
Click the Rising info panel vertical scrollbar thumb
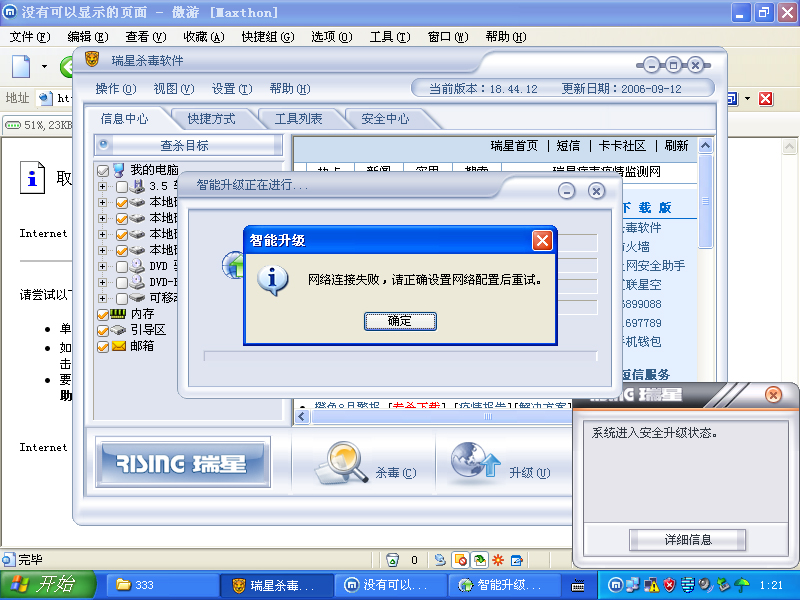coord(705,201)
